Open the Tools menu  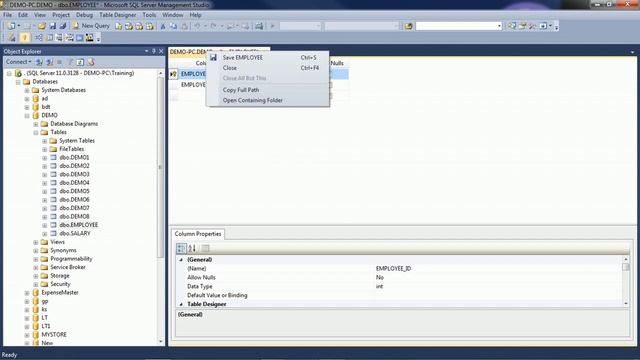pyautogui.click(x=149, y=15)
